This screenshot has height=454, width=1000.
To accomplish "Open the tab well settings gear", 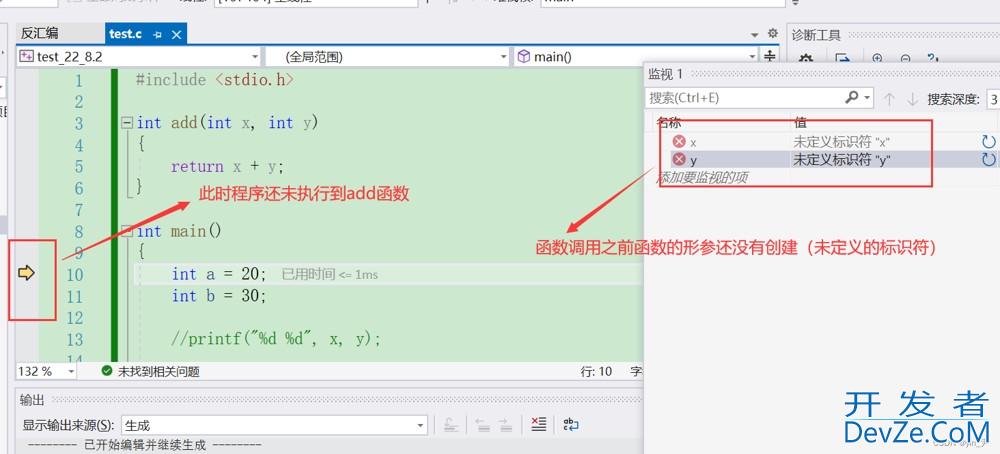I will [773, 34].
